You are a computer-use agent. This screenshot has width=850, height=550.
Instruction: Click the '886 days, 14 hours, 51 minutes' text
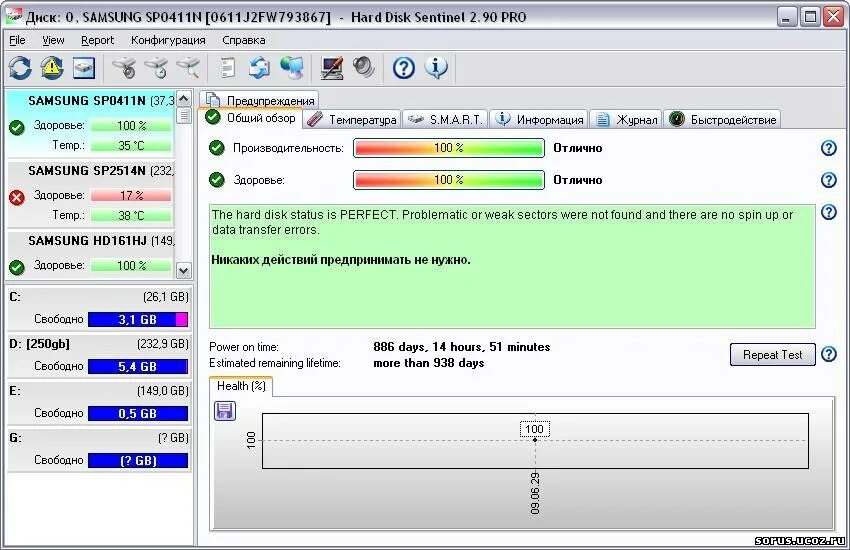tap(461, 347)
